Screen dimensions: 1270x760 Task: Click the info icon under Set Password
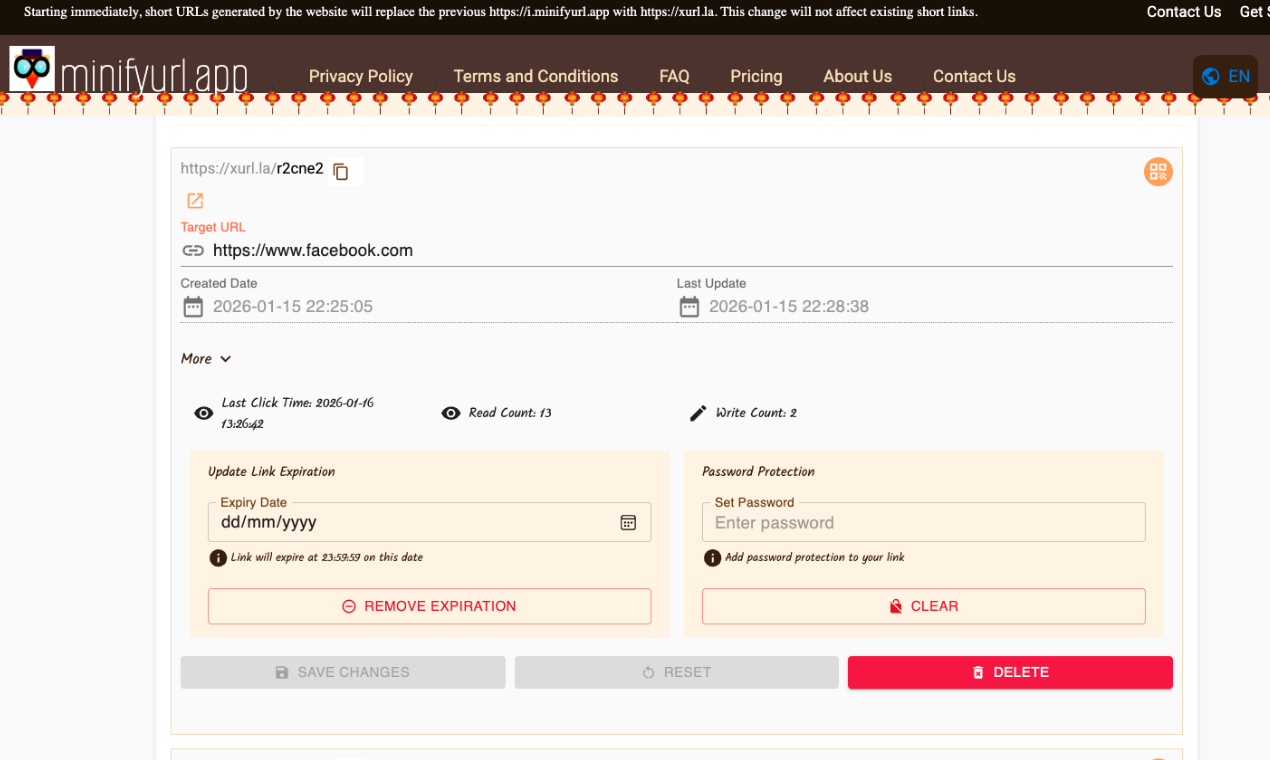click(x=710, y=557)
